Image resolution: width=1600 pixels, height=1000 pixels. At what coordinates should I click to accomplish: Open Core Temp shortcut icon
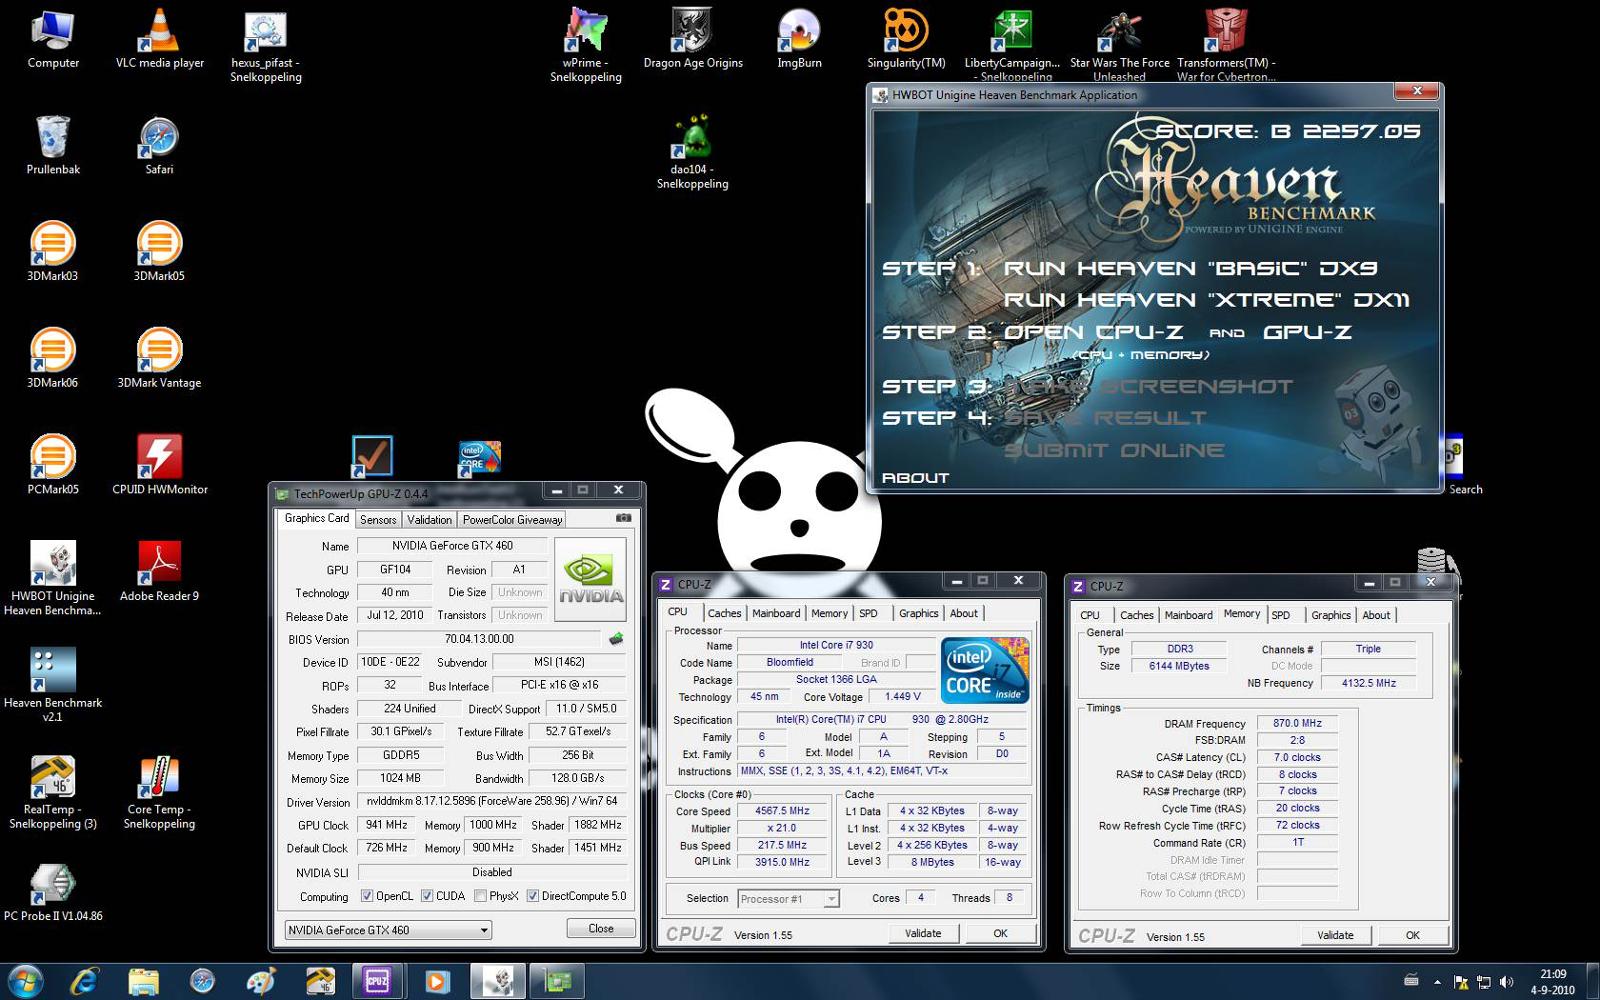[x=159, y=792]
